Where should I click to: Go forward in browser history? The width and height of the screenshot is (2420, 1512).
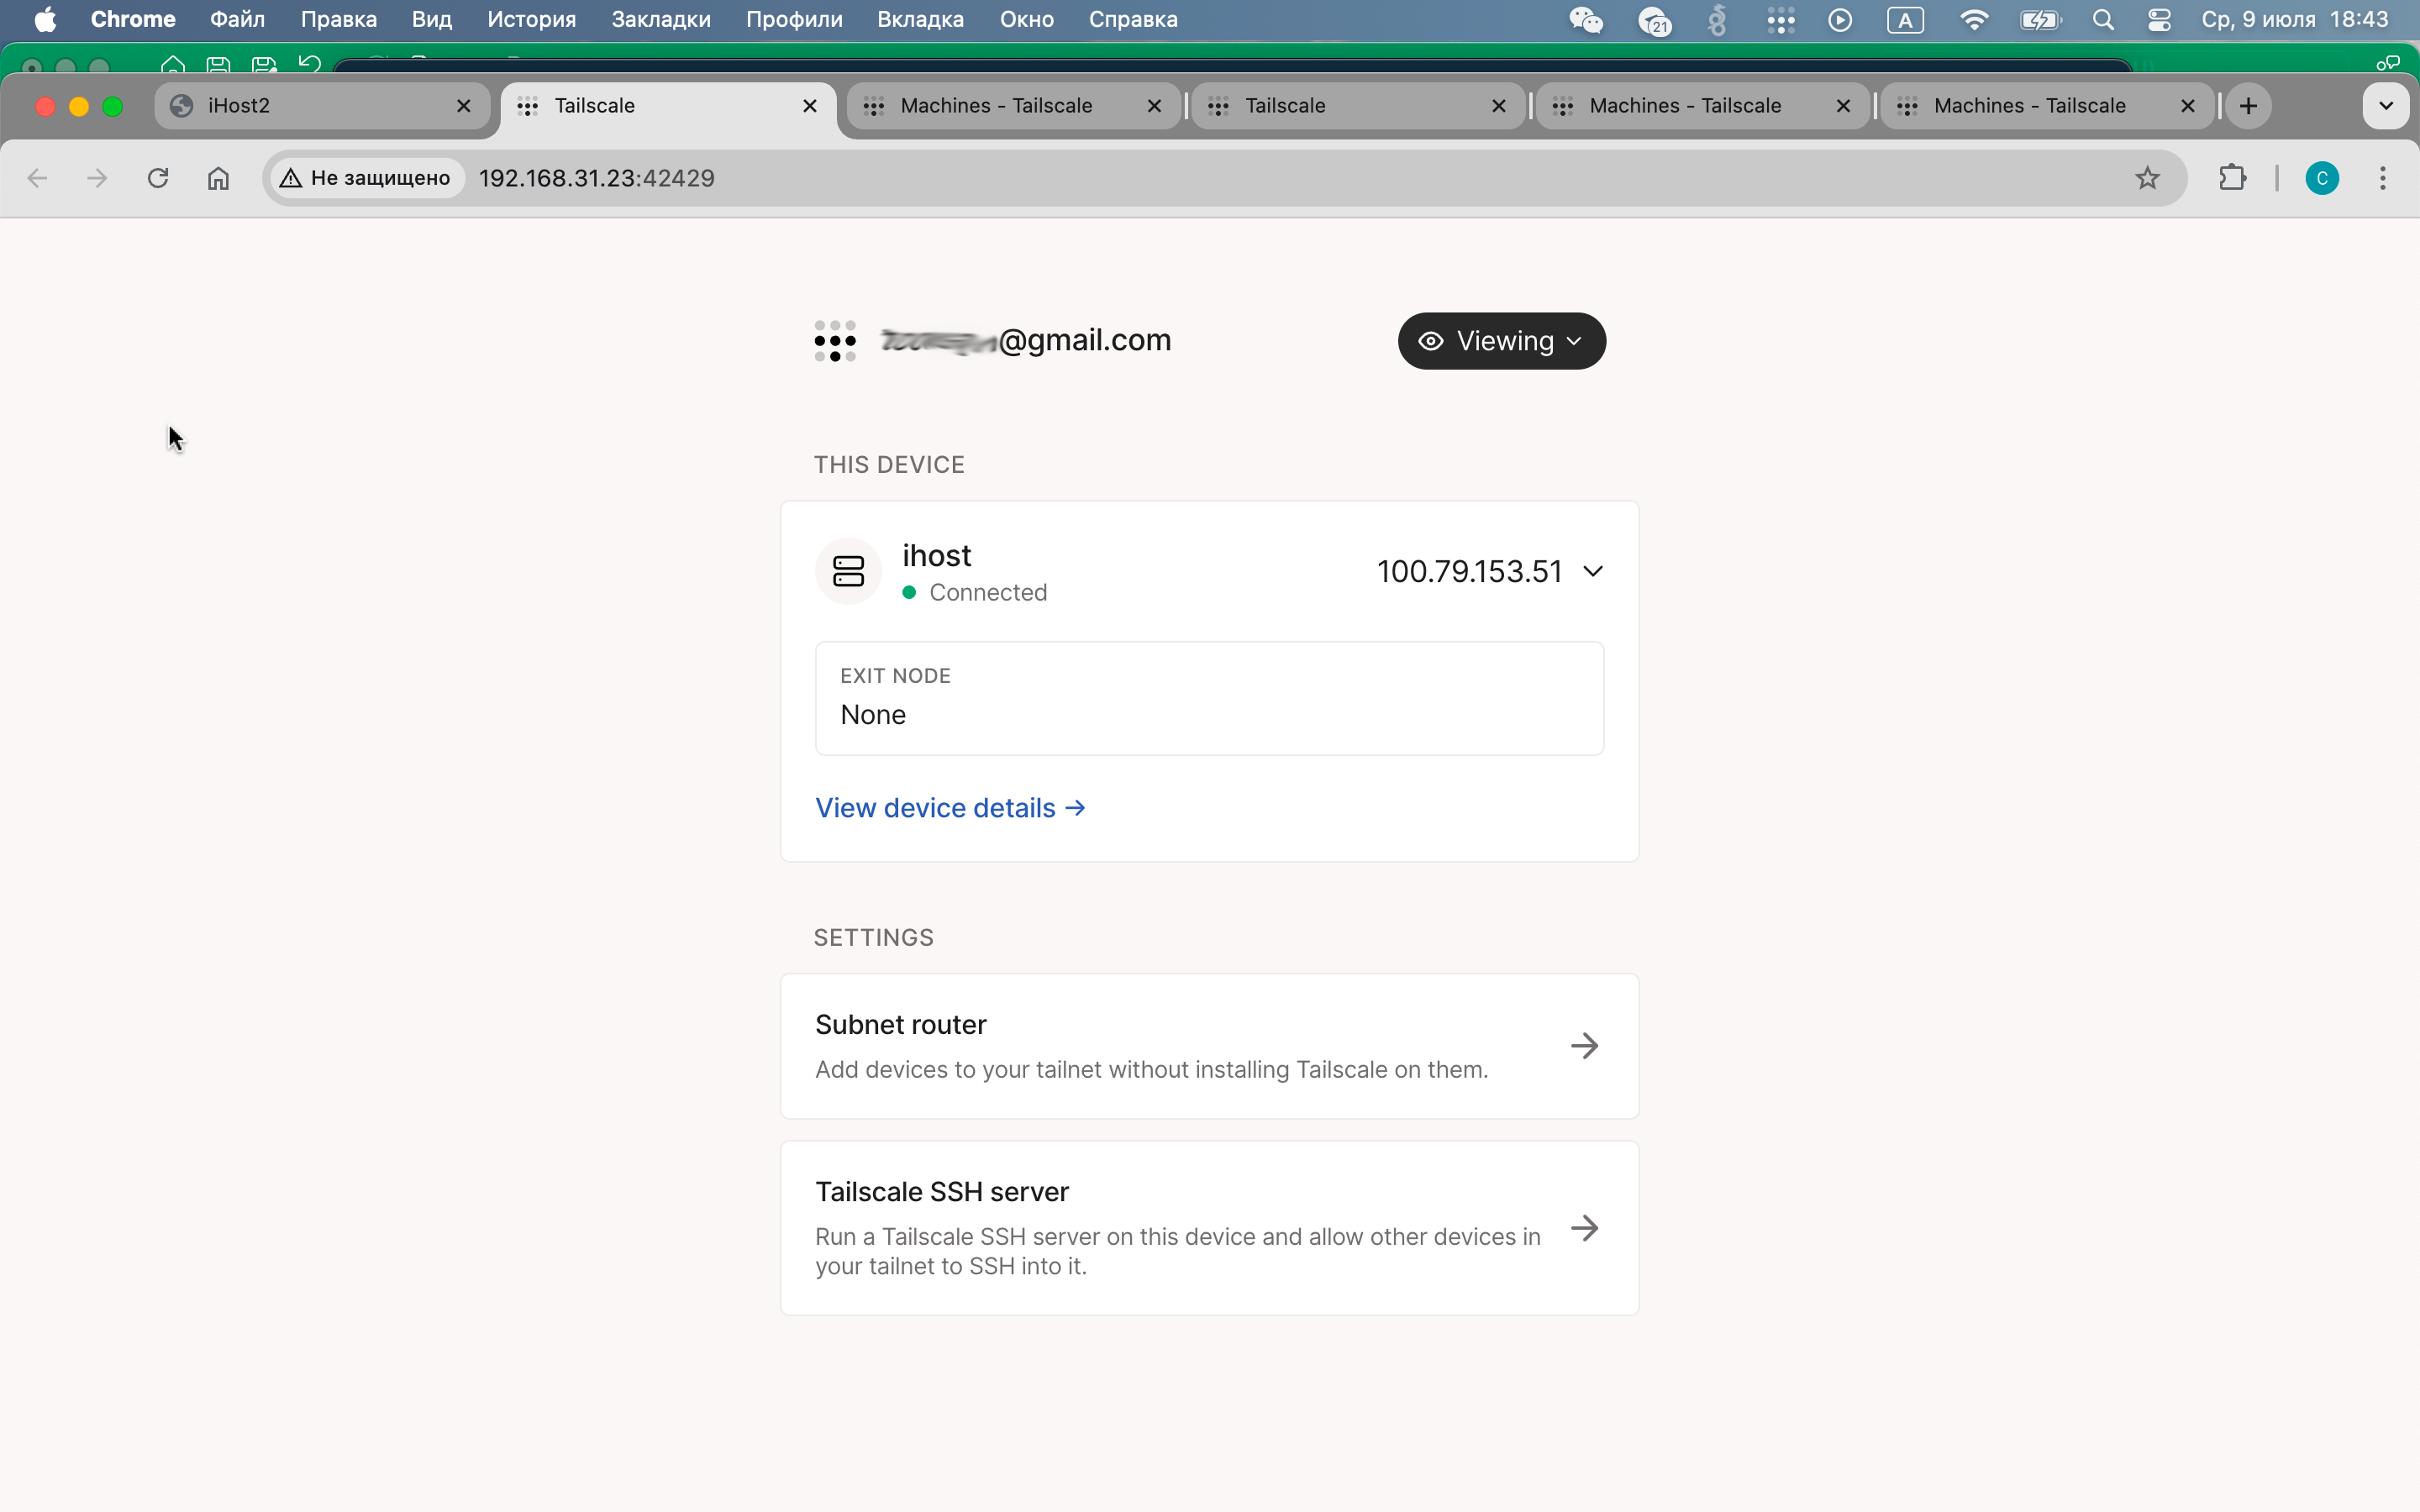coord(97,178)
